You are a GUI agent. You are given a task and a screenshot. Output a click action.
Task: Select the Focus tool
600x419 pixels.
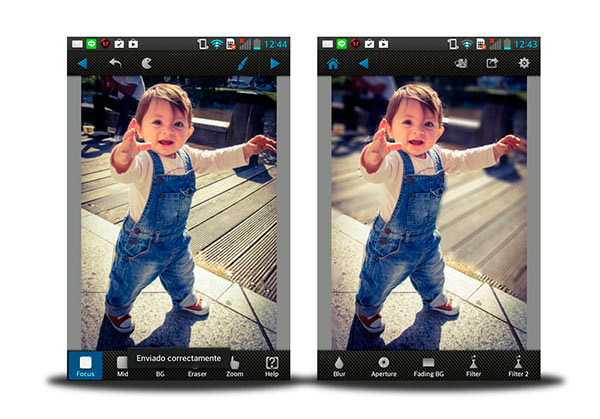pyautogui.click(x=85, y=365)
